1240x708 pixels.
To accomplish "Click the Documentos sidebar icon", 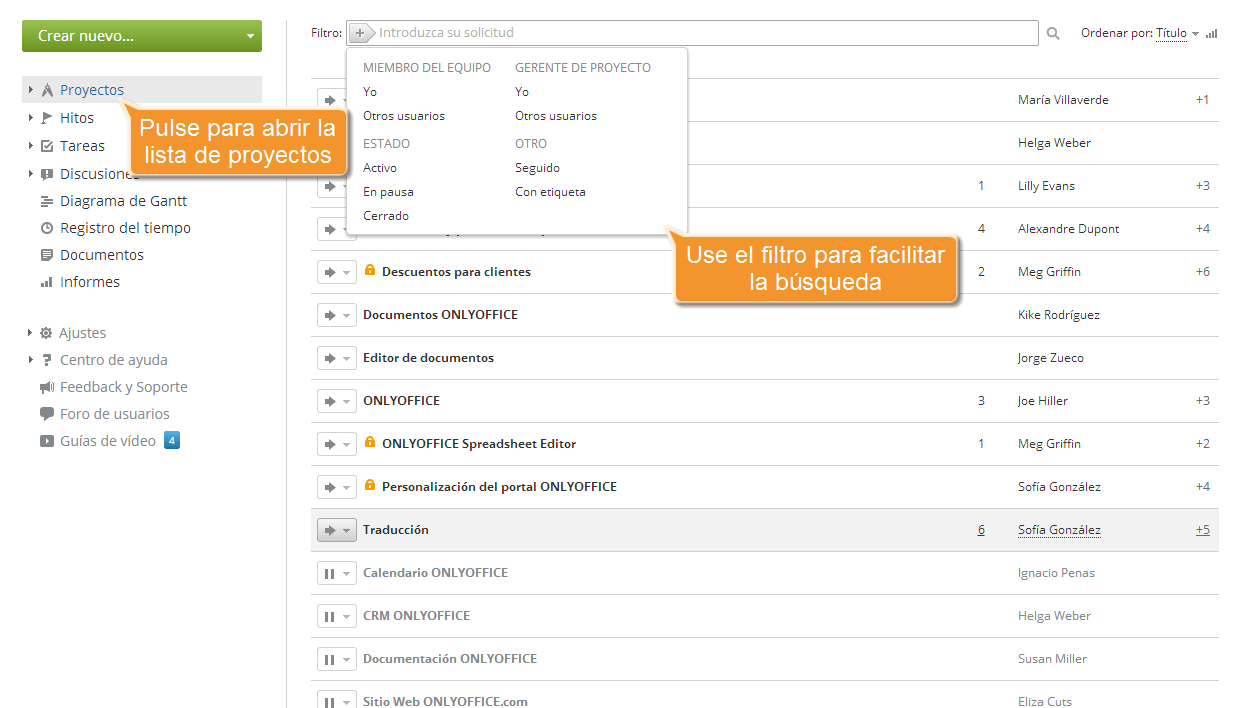I will click(47, 255).
